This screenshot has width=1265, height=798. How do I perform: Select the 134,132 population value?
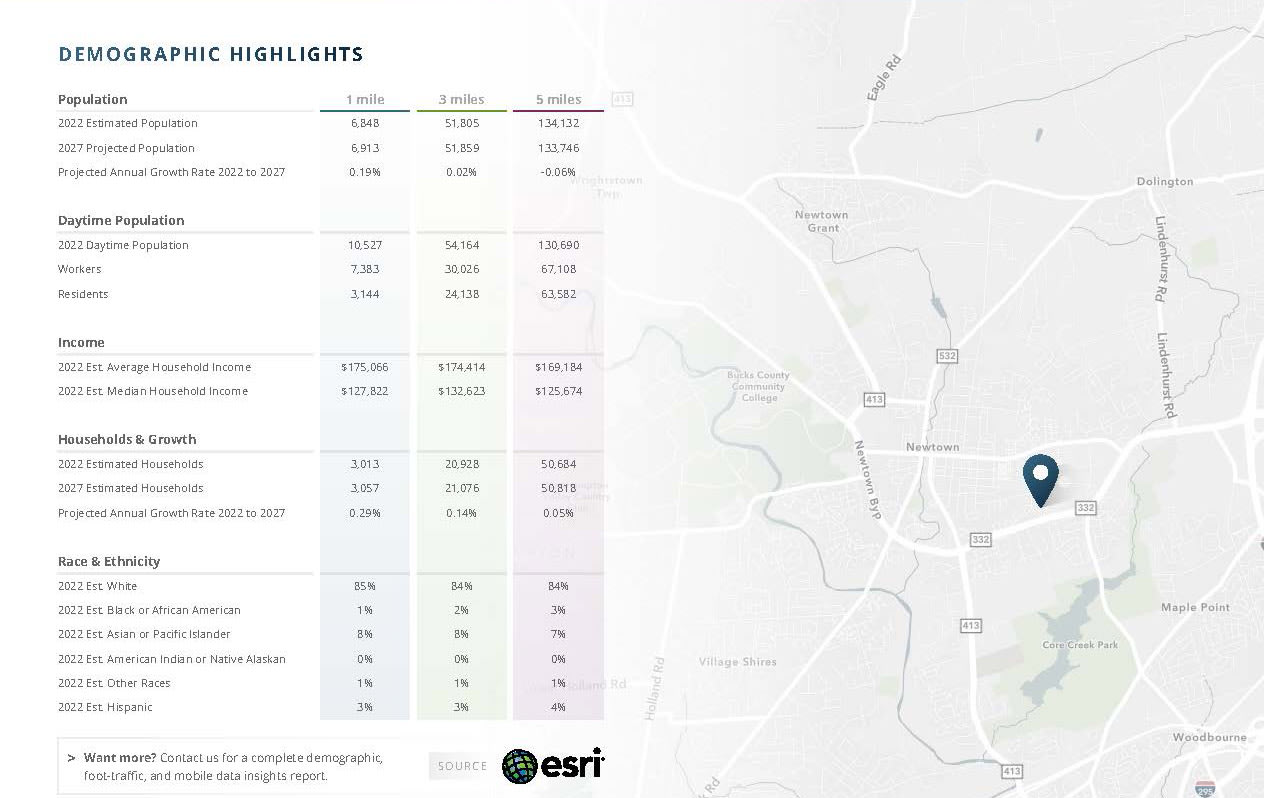point(558,123)
